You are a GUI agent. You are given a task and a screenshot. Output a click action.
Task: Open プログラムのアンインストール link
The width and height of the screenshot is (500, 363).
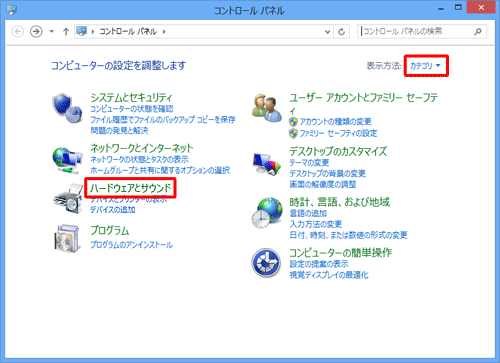coord(132,245)
